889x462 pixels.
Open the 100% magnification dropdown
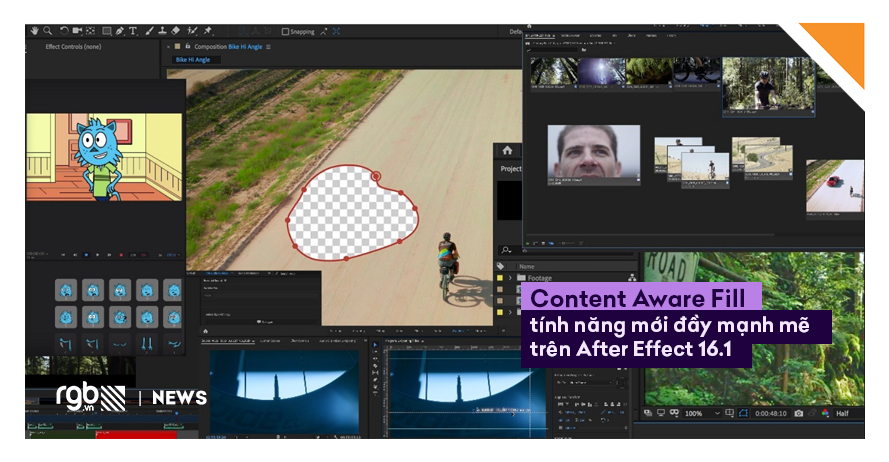pos(698,413)
